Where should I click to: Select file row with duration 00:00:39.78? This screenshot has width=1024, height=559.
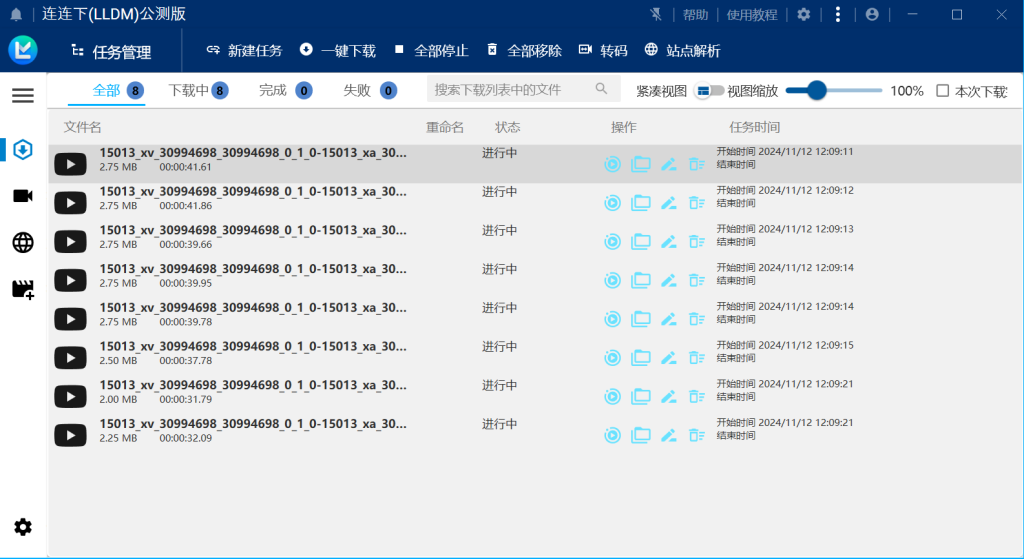[x=535, y=319]
